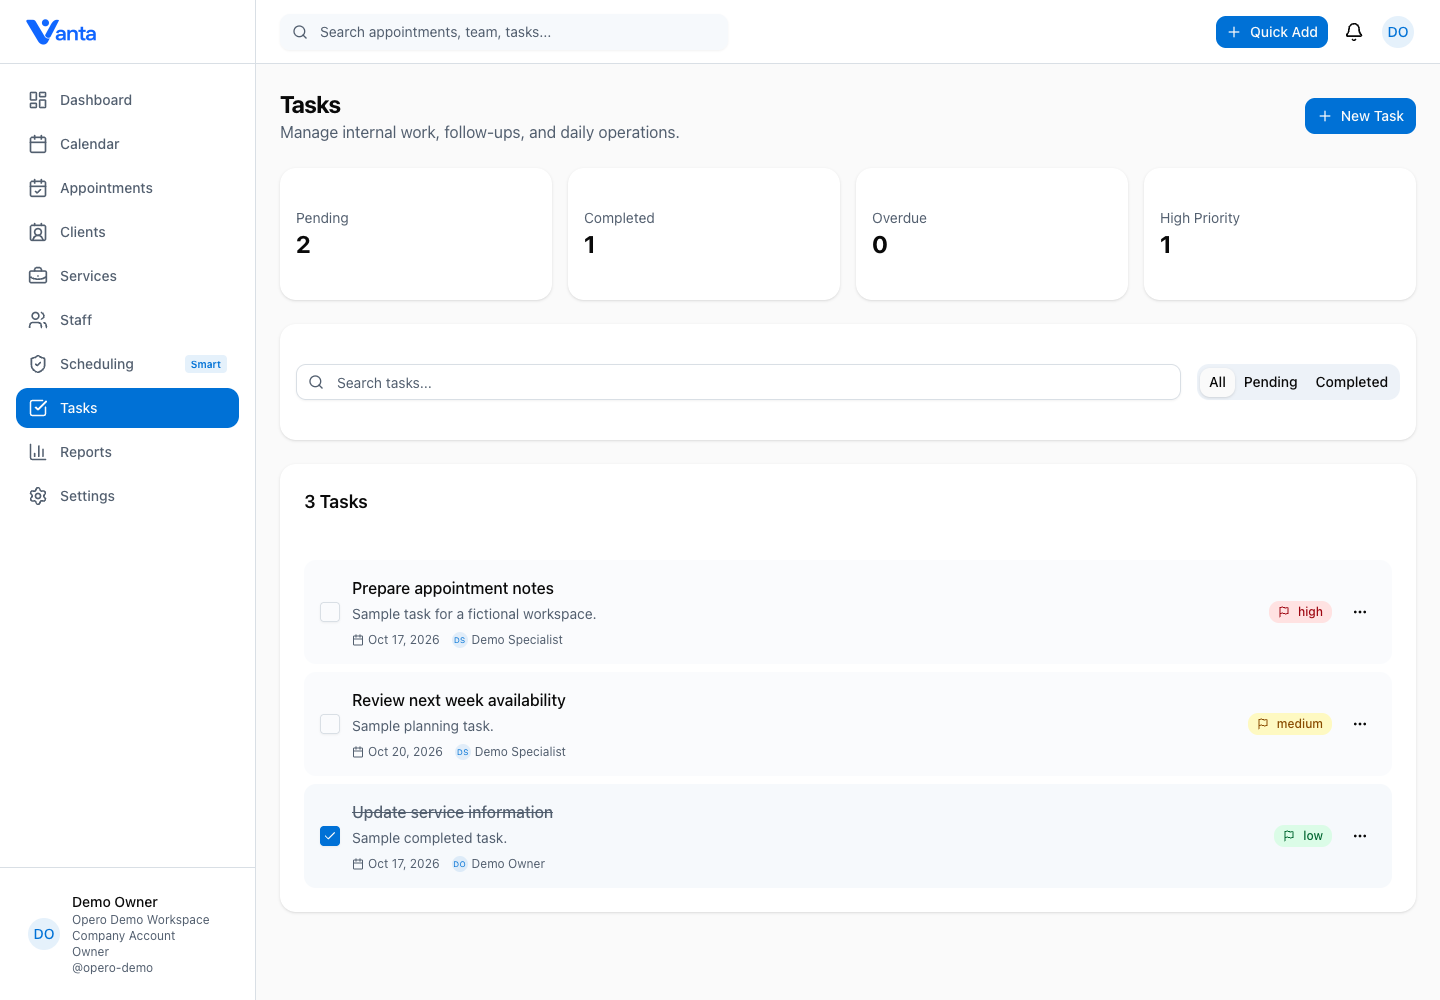Click the Smart badge next to Scheduling

pyautogui.click(x=206, y=364)
